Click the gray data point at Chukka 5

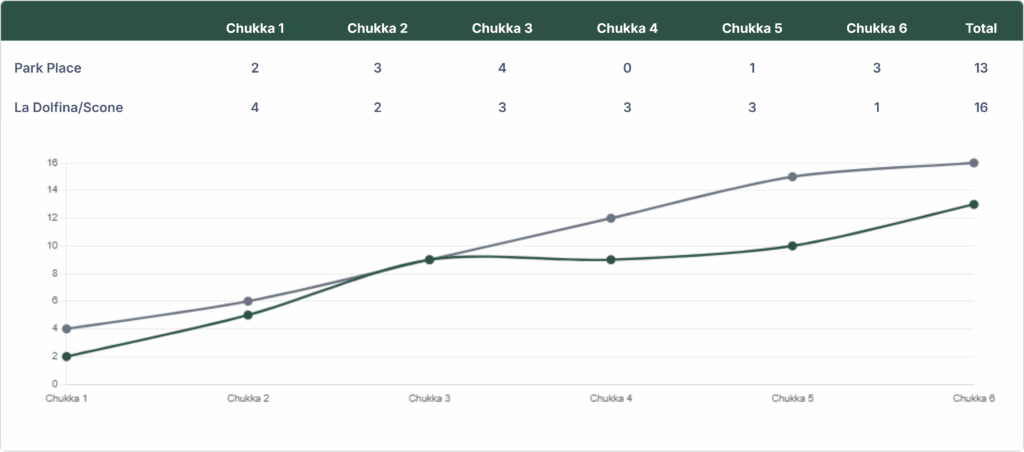point(792,176)
